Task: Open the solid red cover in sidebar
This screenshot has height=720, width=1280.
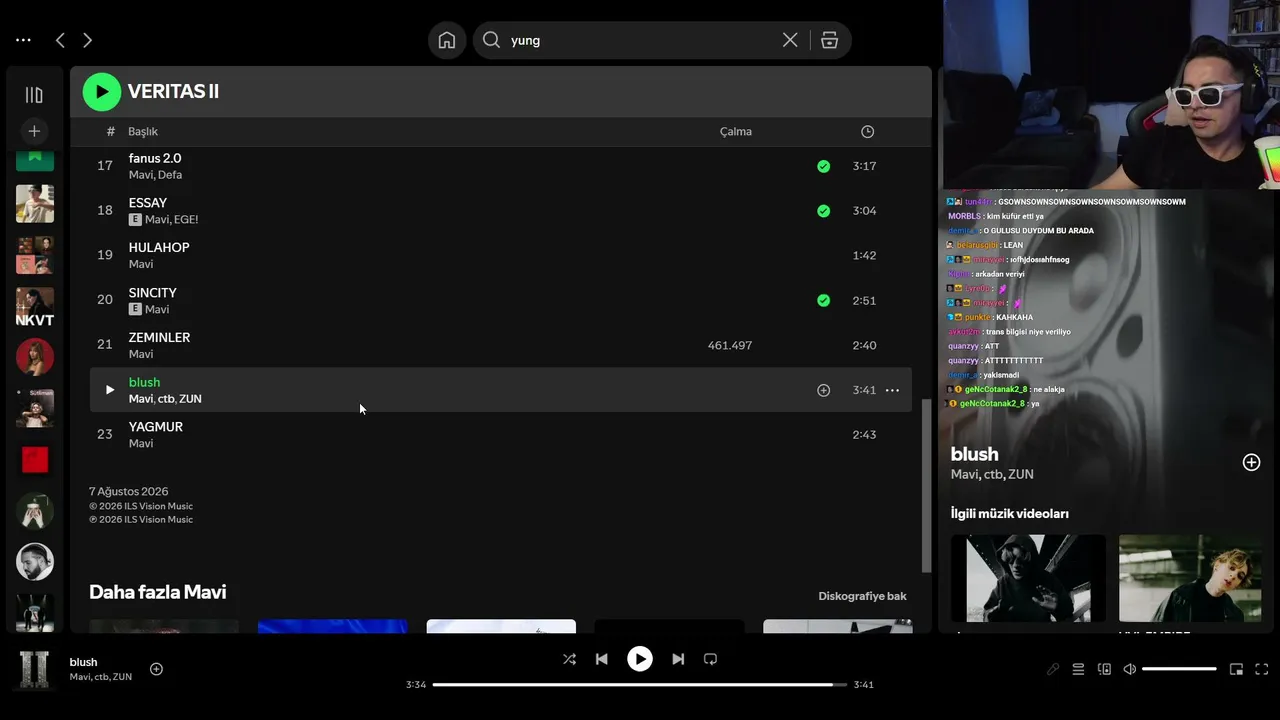Action: [35, 459]
